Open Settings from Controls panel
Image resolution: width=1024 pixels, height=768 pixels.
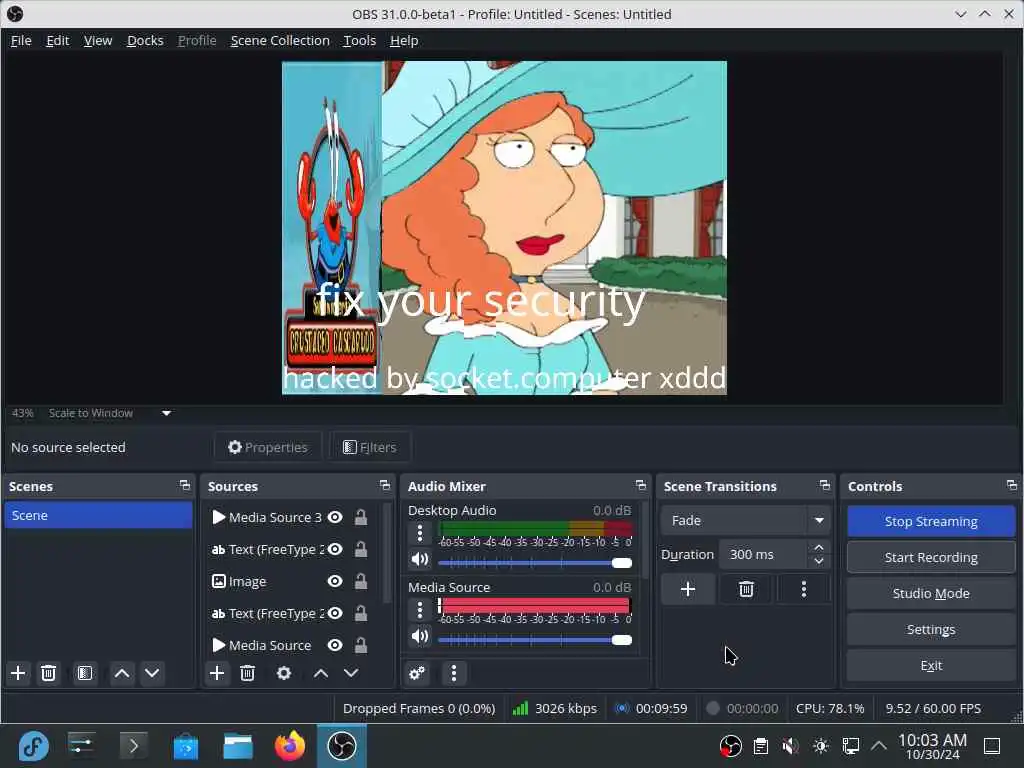[x=931, y=629]
